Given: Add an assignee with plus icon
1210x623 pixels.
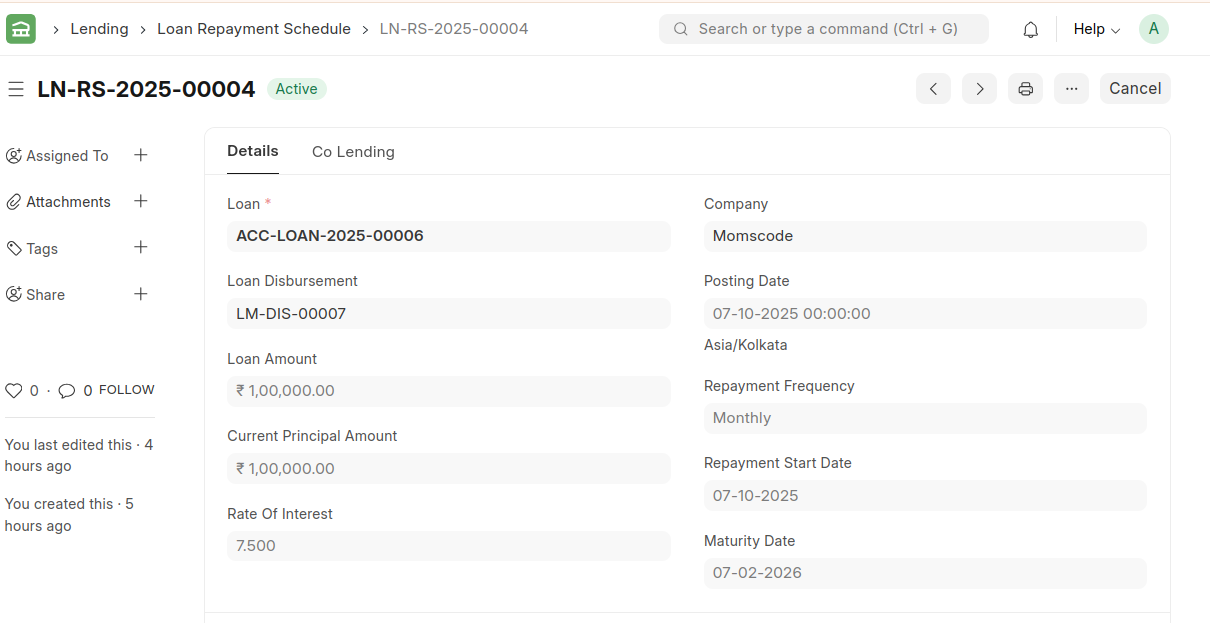Looking at the screenshot, I should point(141,155).
